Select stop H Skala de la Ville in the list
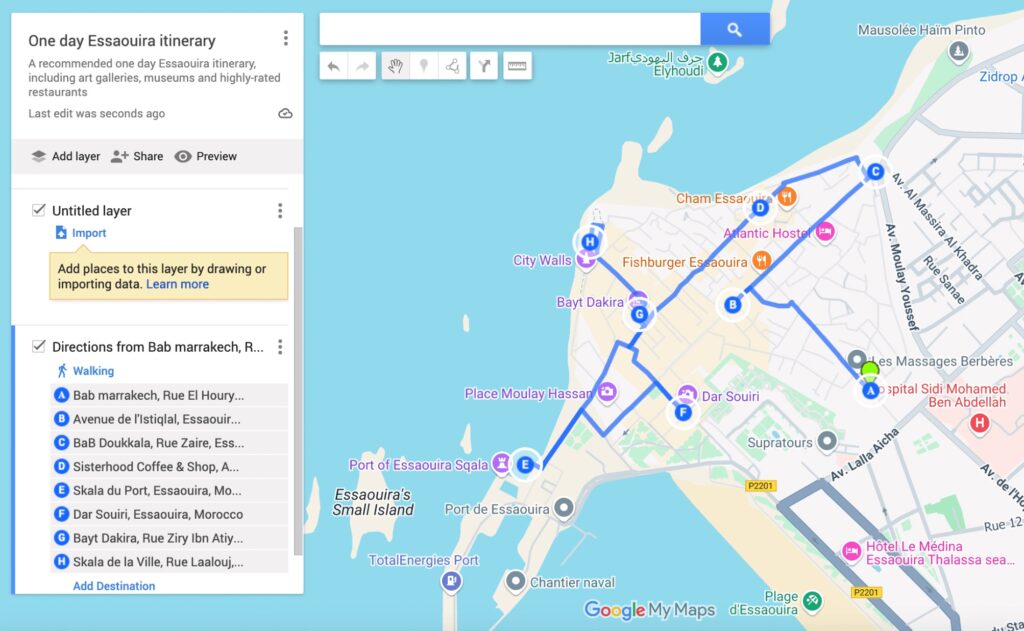Image resolution: width=1024 pixels, height=631 pixels. pyautogui.click(x=169, y=562)
